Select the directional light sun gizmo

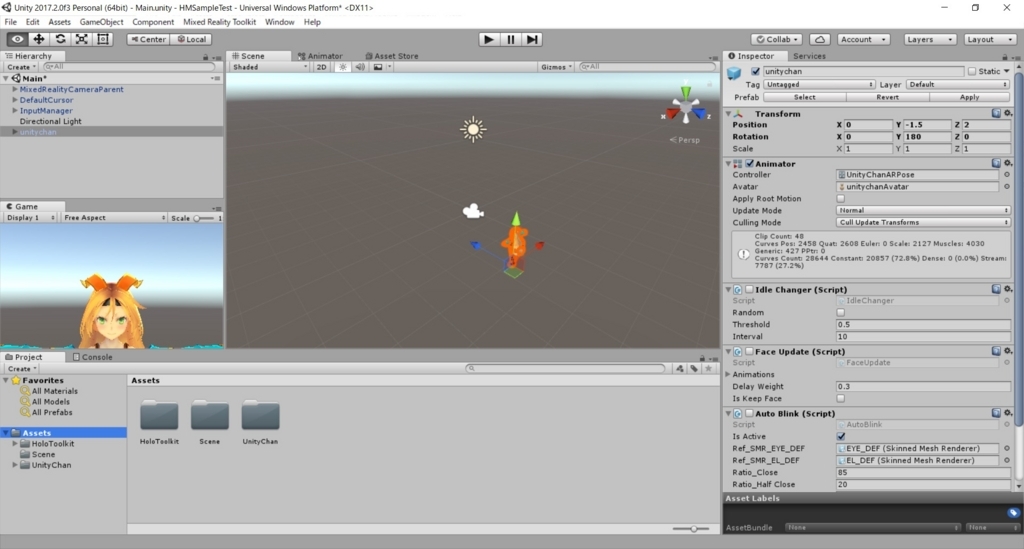(x=473, y=129)
